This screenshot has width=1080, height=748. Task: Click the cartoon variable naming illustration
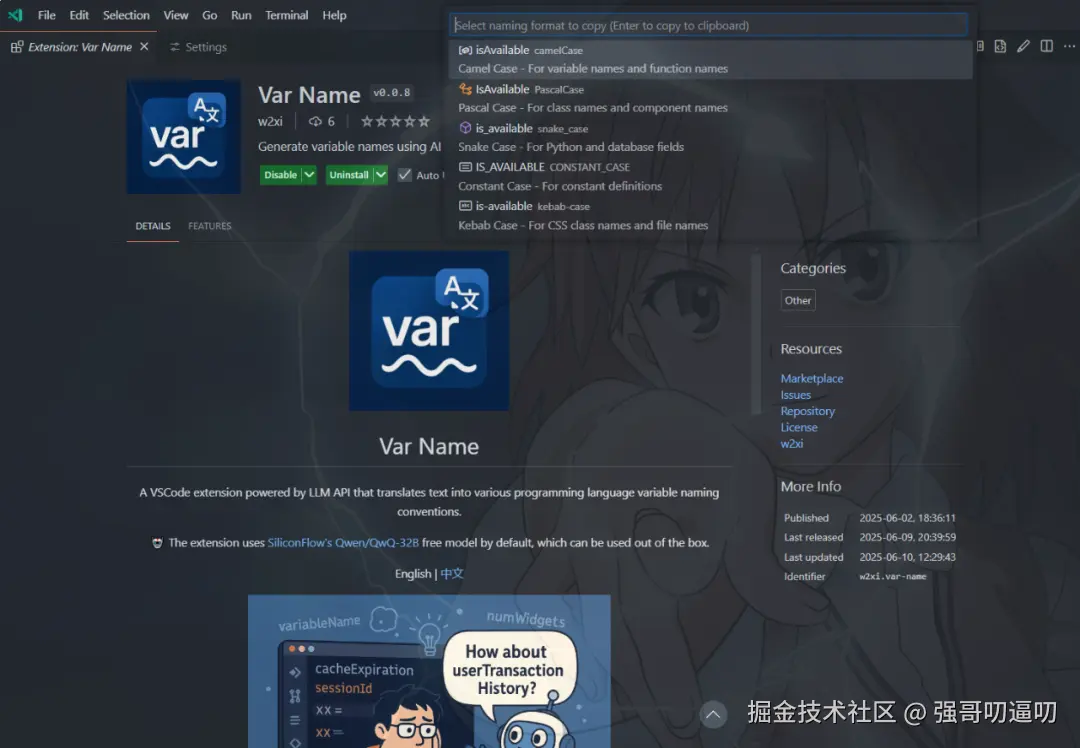[429, 672]
